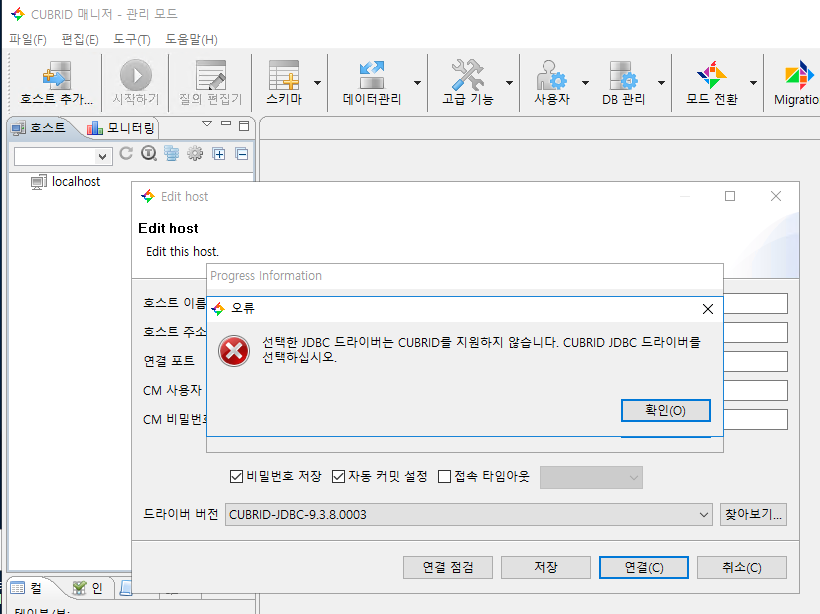Click the Migration toolbar icon
This screenshot has height=614, width=820.
[x=799, y=75]
